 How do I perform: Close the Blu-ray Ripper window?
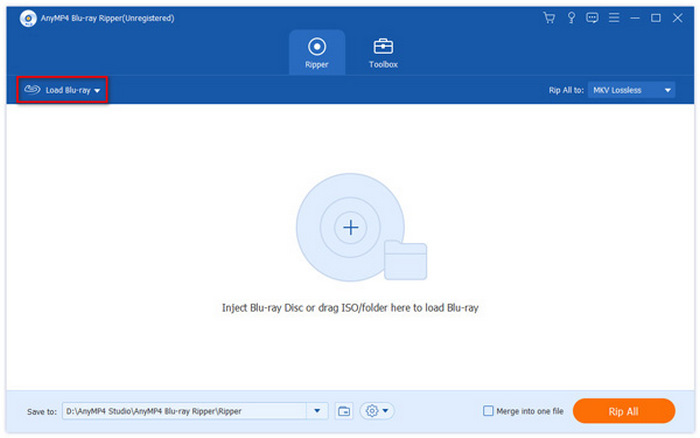click(x=677, y=17)
